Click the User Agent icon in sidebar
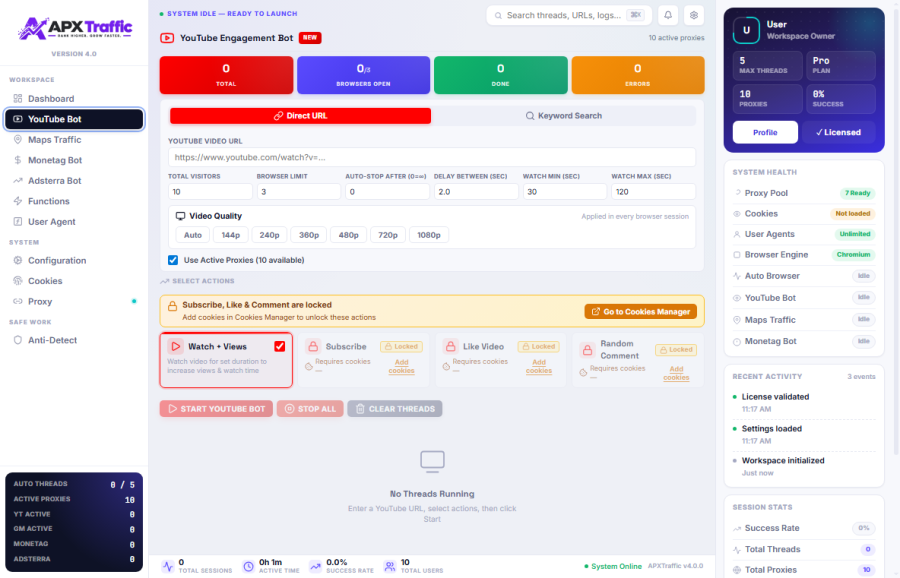The height and width of the screenshot is (578, 900). tap(18, 222)
